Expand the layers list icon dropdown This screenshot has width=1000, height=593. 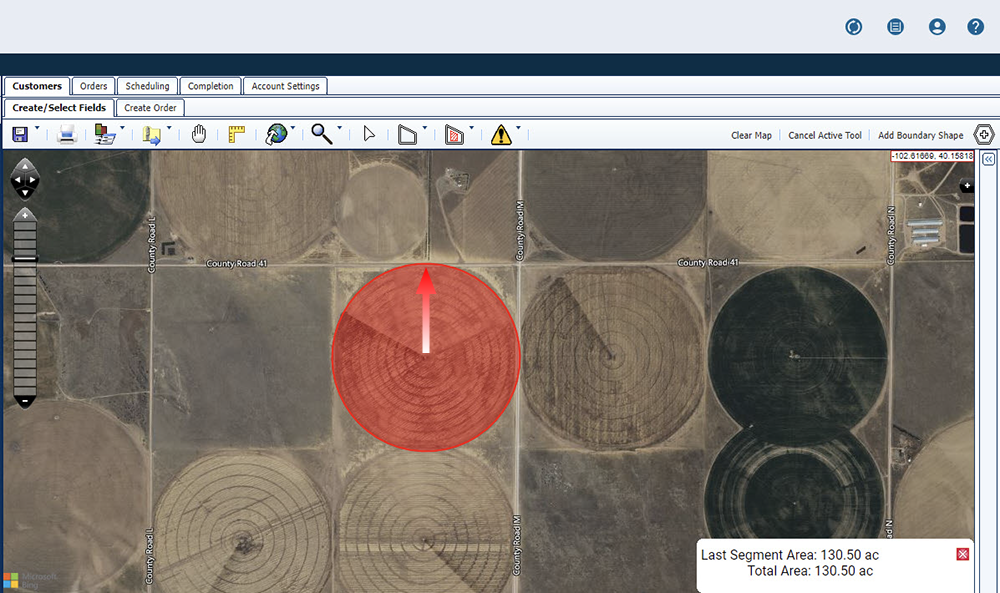122,128
